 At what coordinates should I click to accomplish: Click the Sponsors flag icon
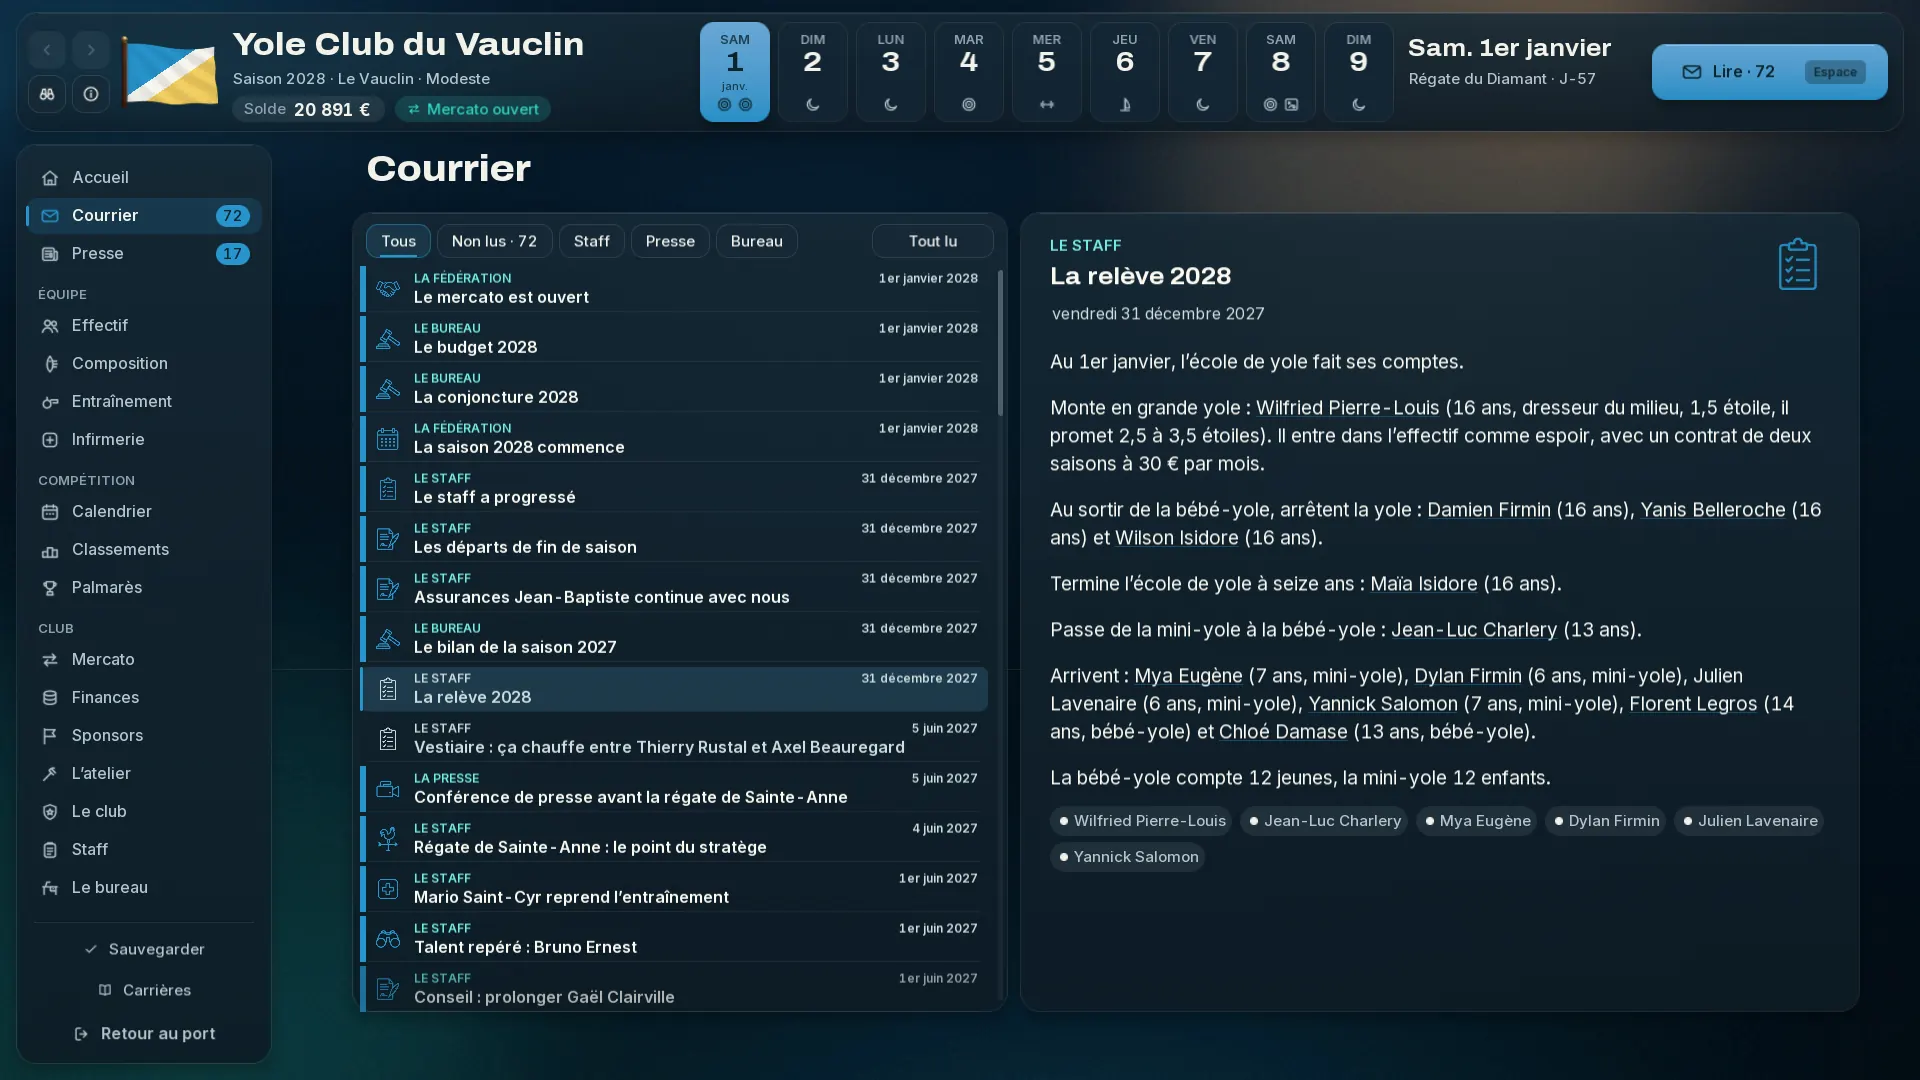pos(50,736)
